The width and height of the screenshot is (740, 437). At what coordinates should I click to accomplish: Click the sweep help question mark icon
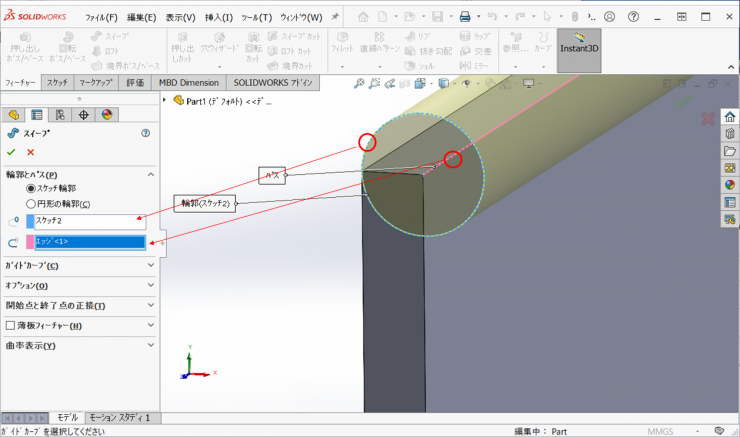146,133
